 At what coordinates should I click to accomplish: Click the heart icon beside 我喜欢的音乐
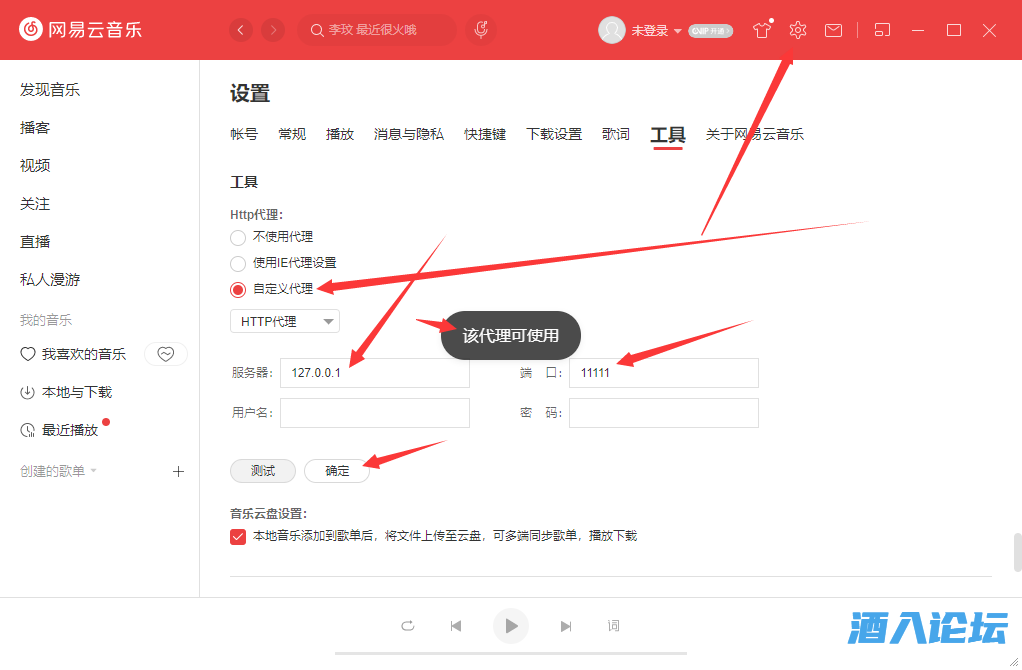click(27, 354)
